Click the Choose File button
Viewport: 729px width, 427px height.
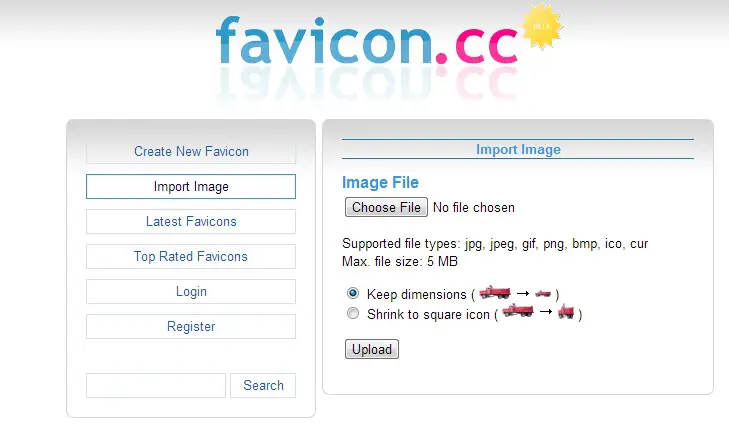click(x=386, y=207)
